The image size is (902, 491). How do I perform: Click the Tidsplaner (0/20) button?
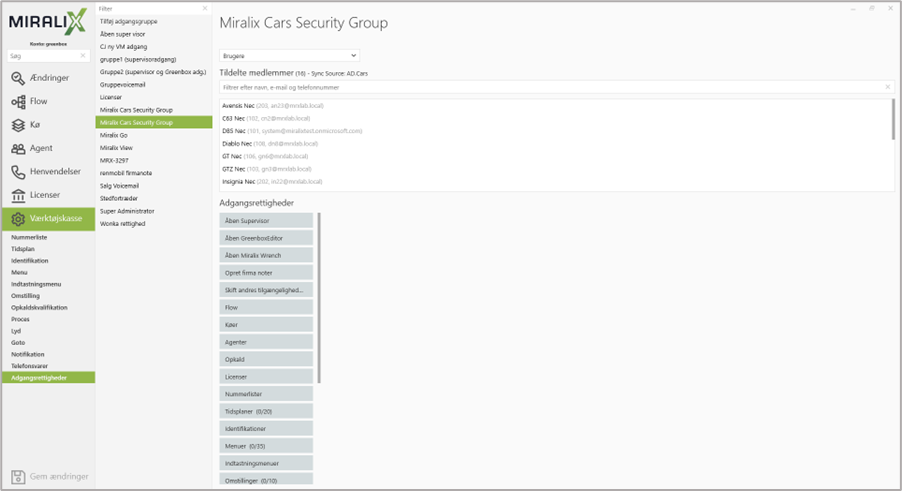266,412
